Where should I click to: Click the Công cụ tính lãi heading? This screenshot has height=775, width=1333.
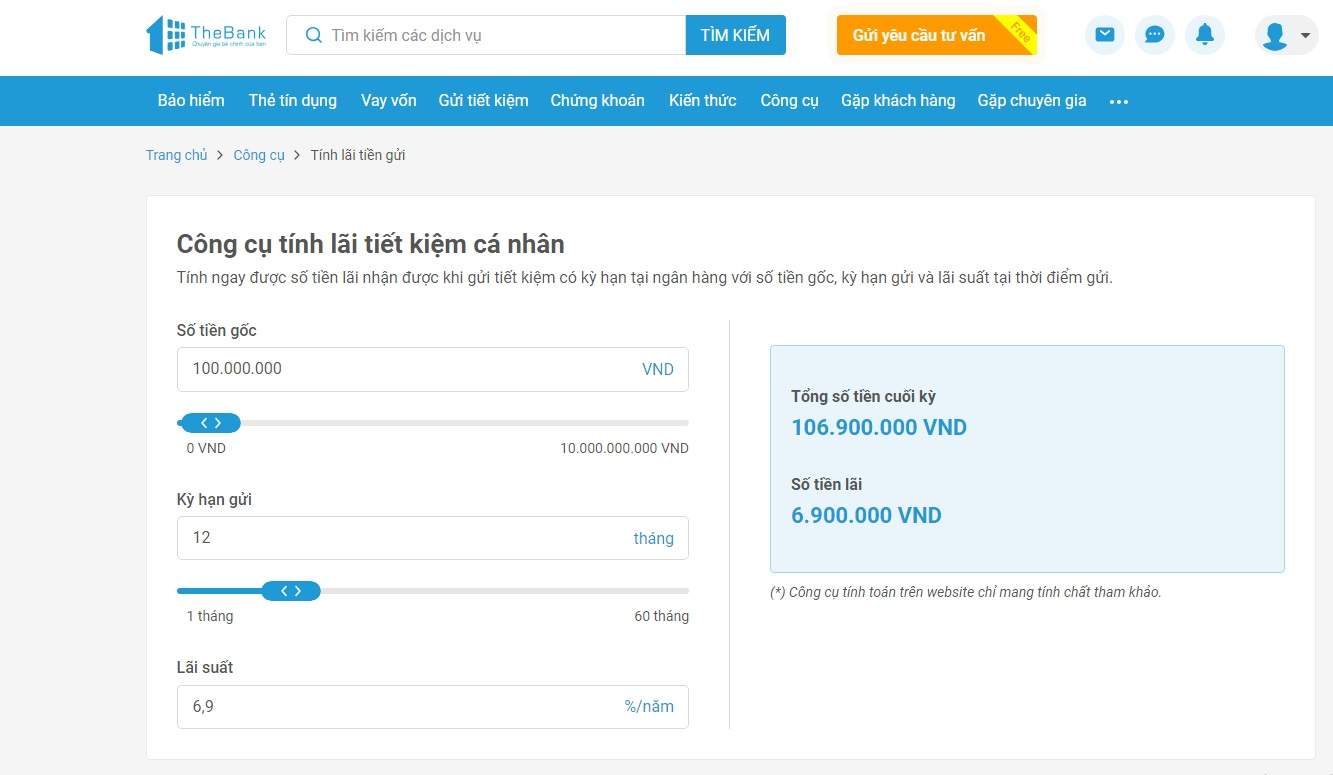point(371,244)
